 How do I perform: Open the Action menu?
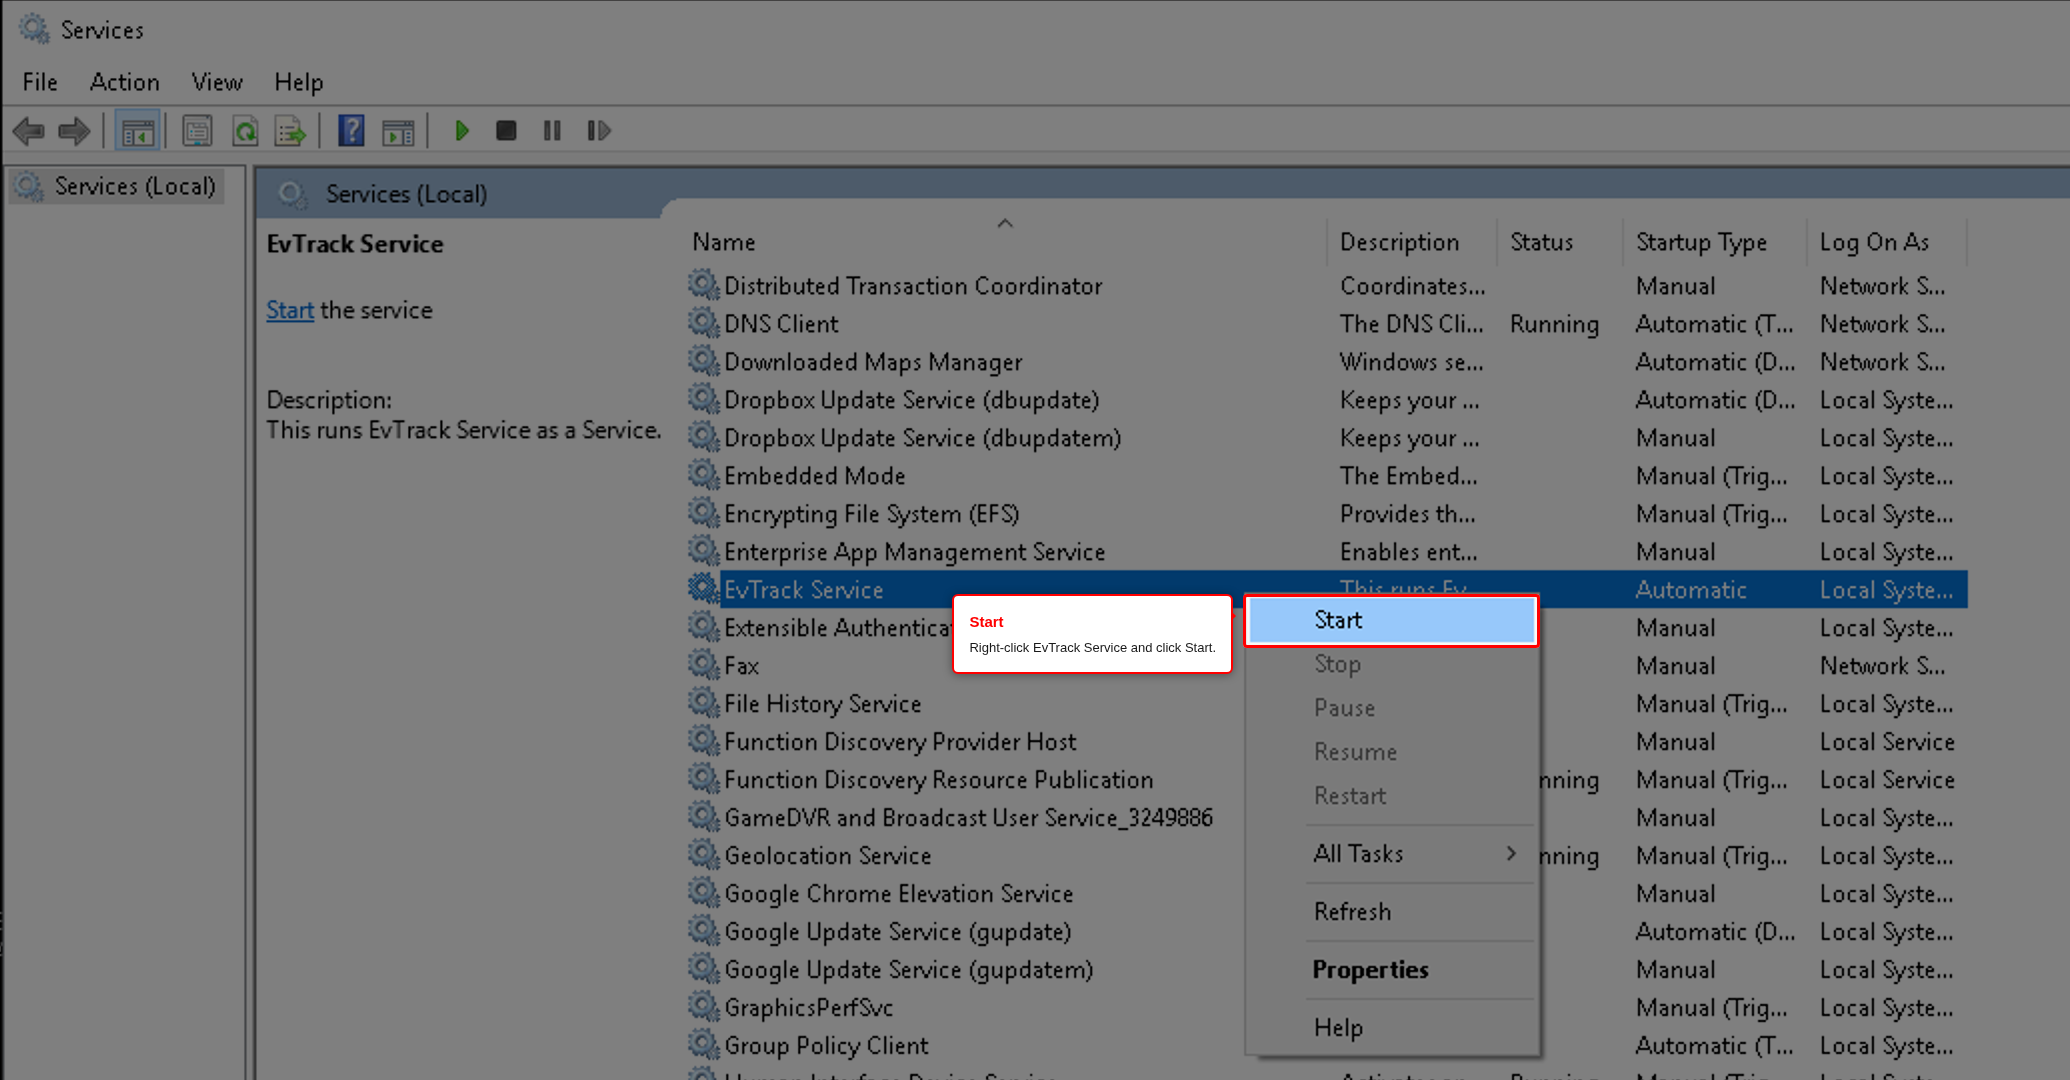click(124, 82)
